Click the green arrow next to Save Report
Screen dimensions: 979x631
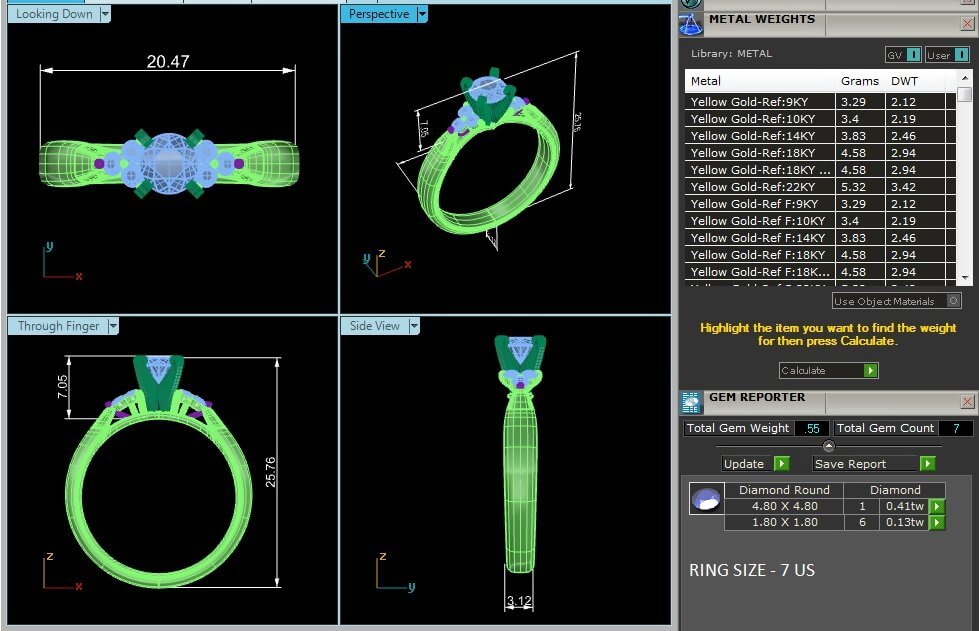point(927,464)
